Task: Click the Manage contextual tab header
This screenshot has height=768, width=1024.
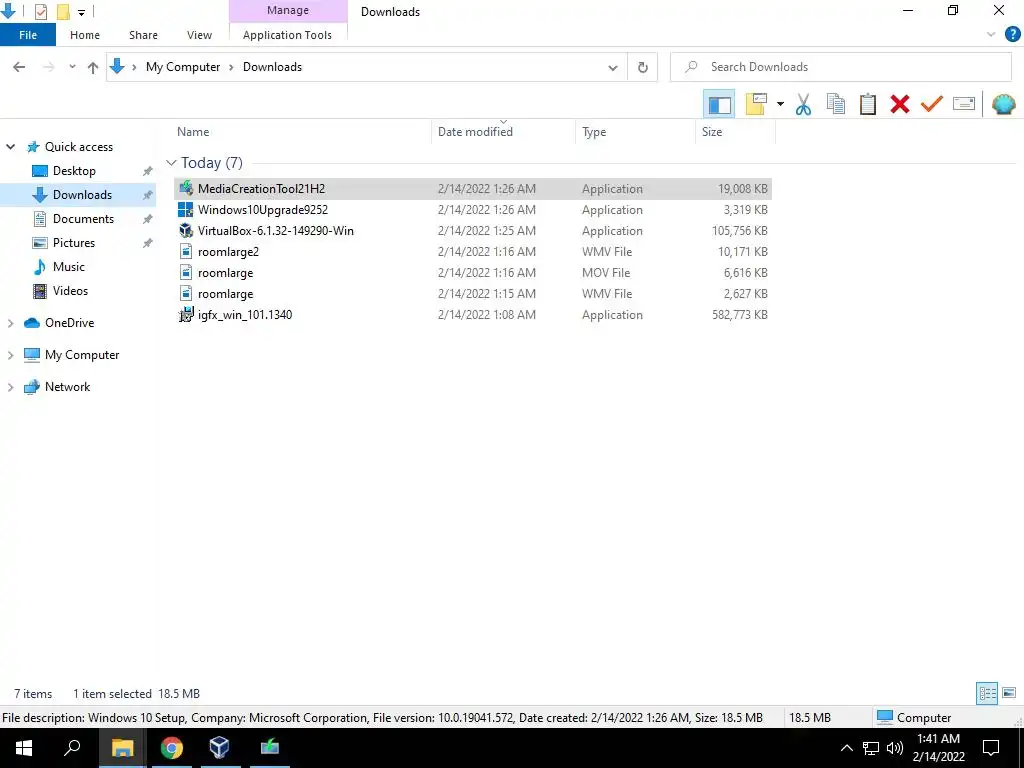Action: point(288,10)
